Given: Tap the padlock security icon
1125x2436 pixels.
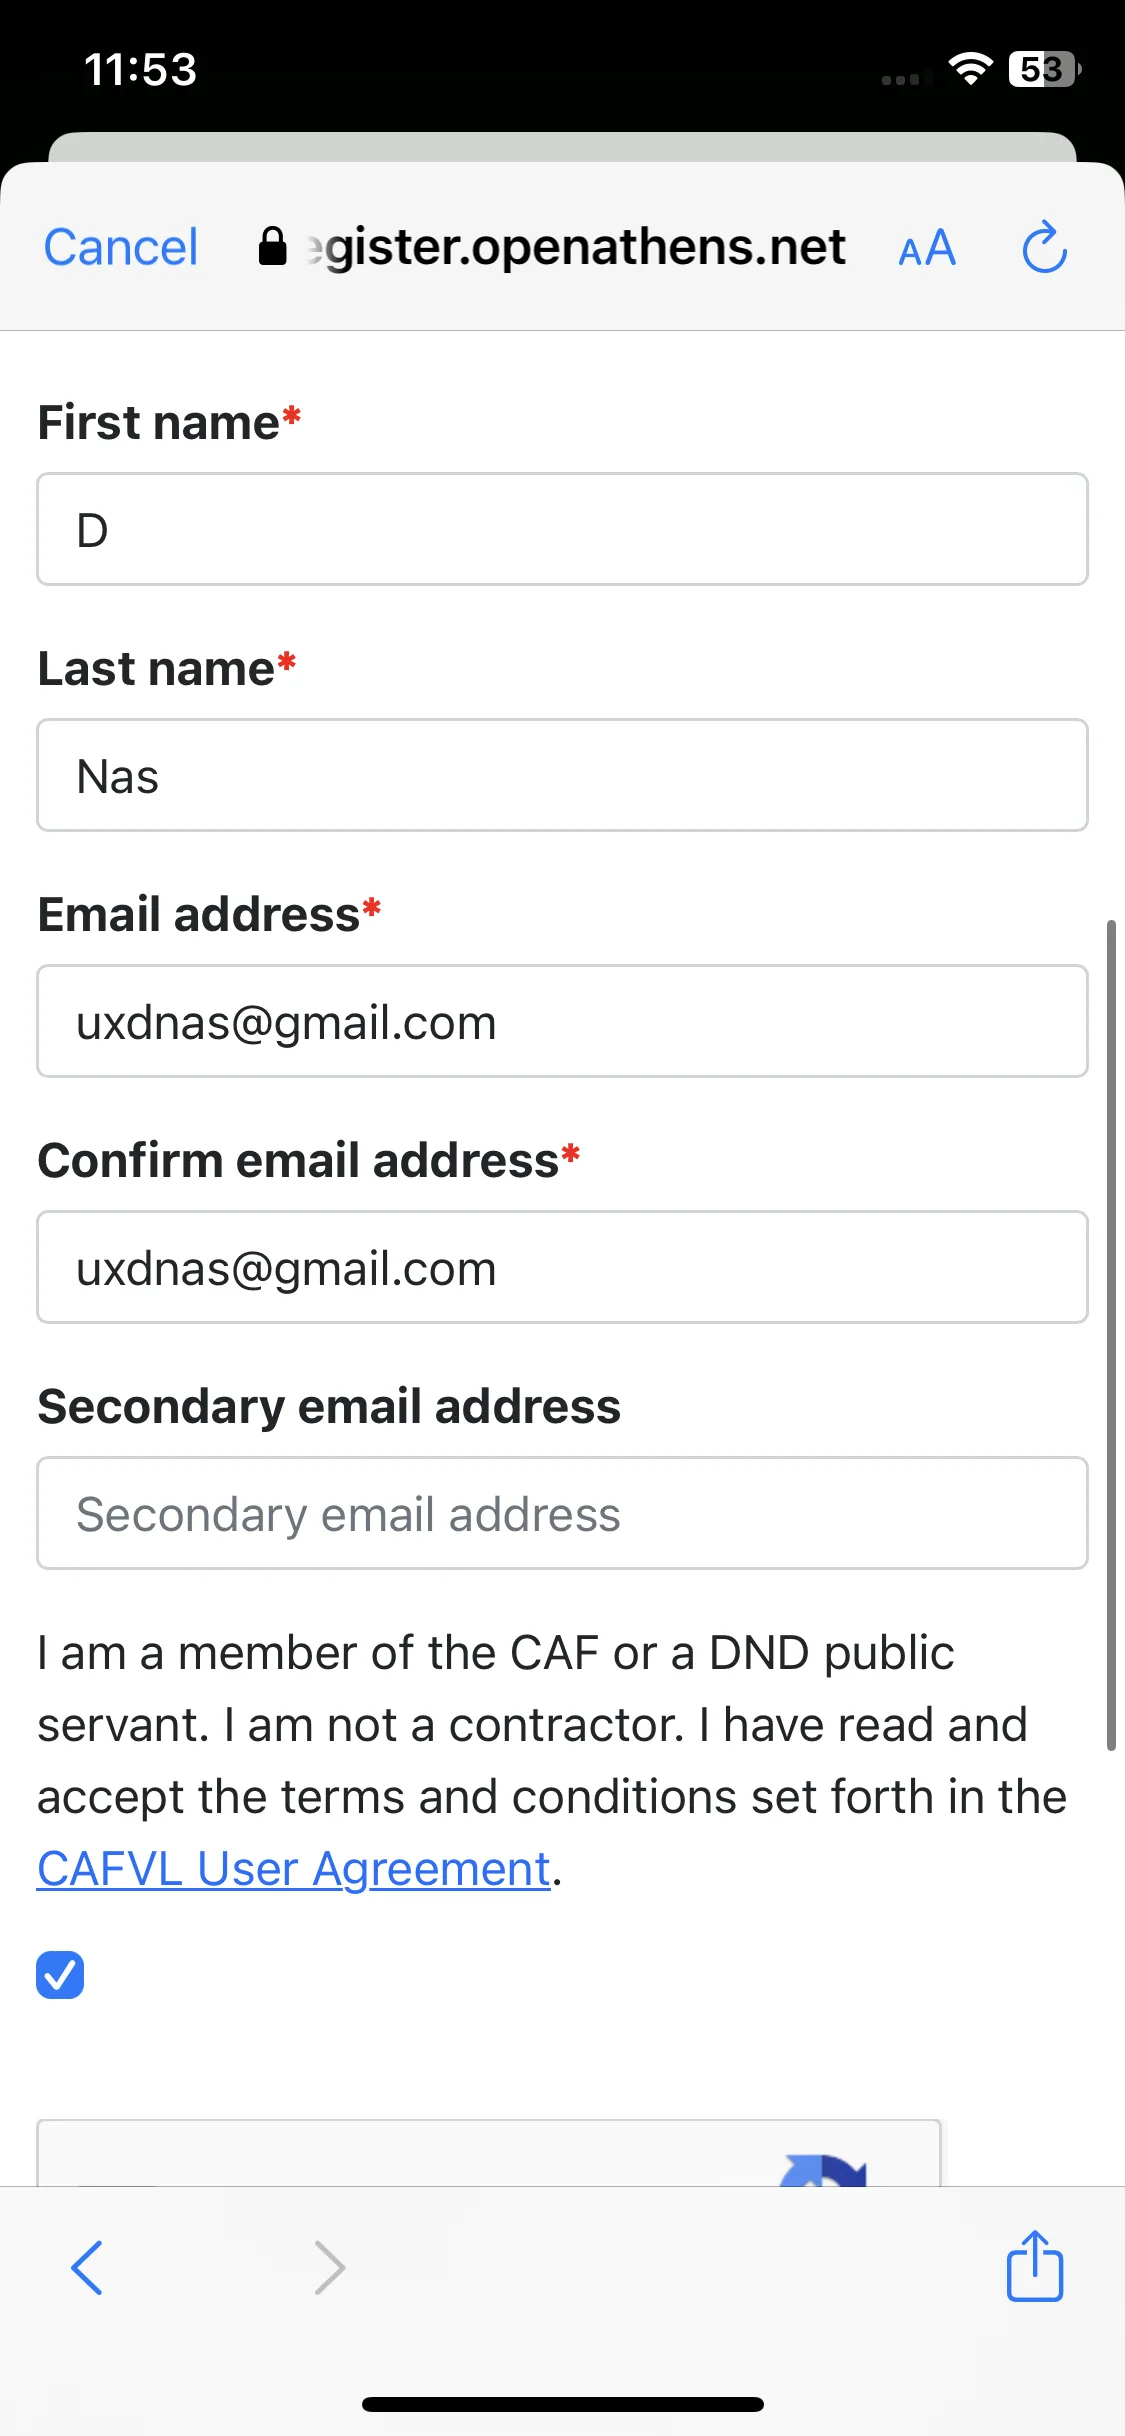Looking at the screenshot, I should (x=272, y=246).
